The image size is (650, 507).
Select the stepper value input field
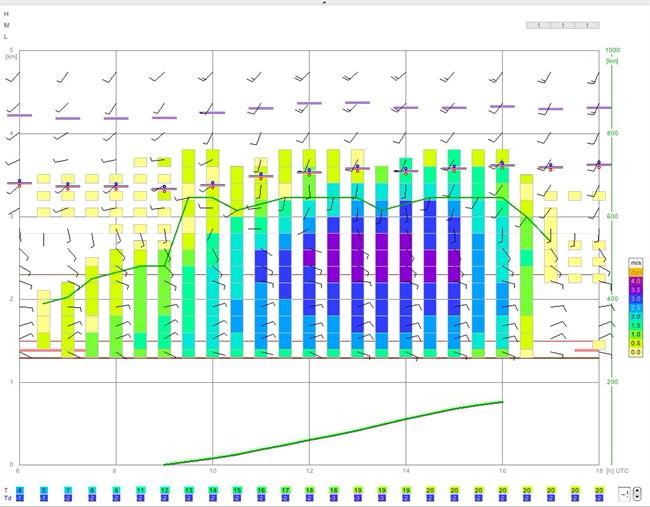coord(626,494)
